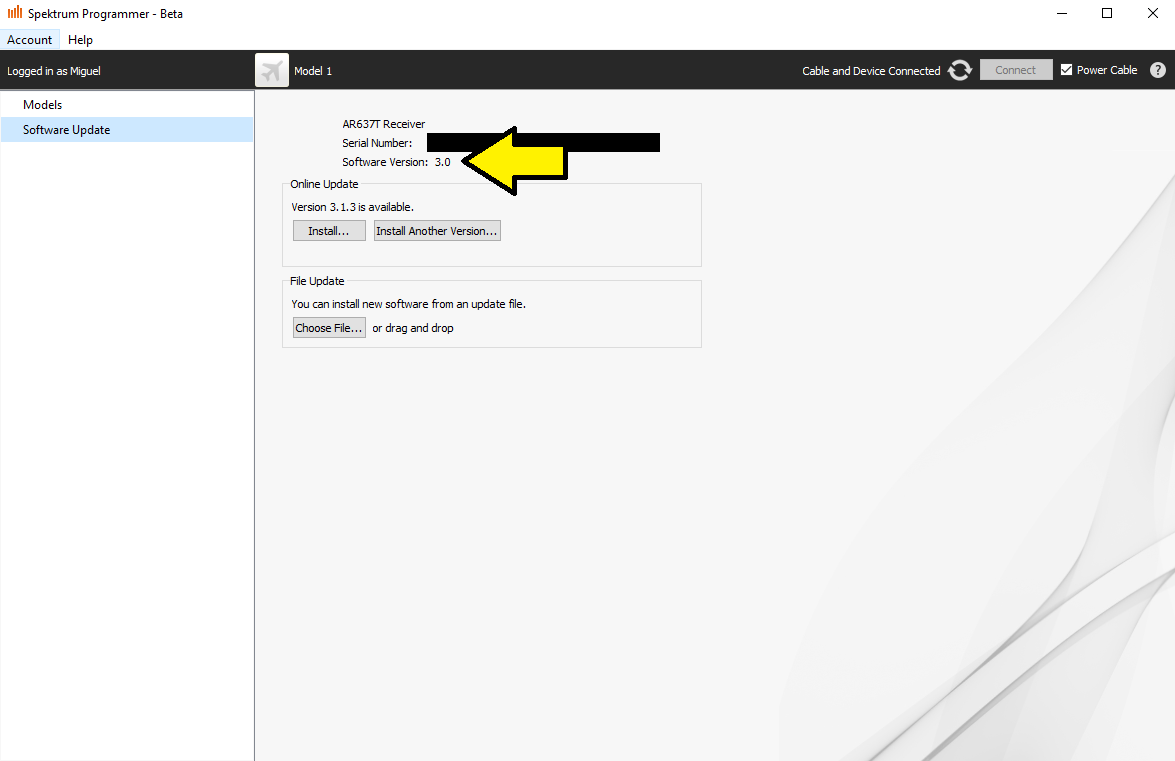Click Install Another Version... button
Screen dimensions: 1175x761
(437, 231)
